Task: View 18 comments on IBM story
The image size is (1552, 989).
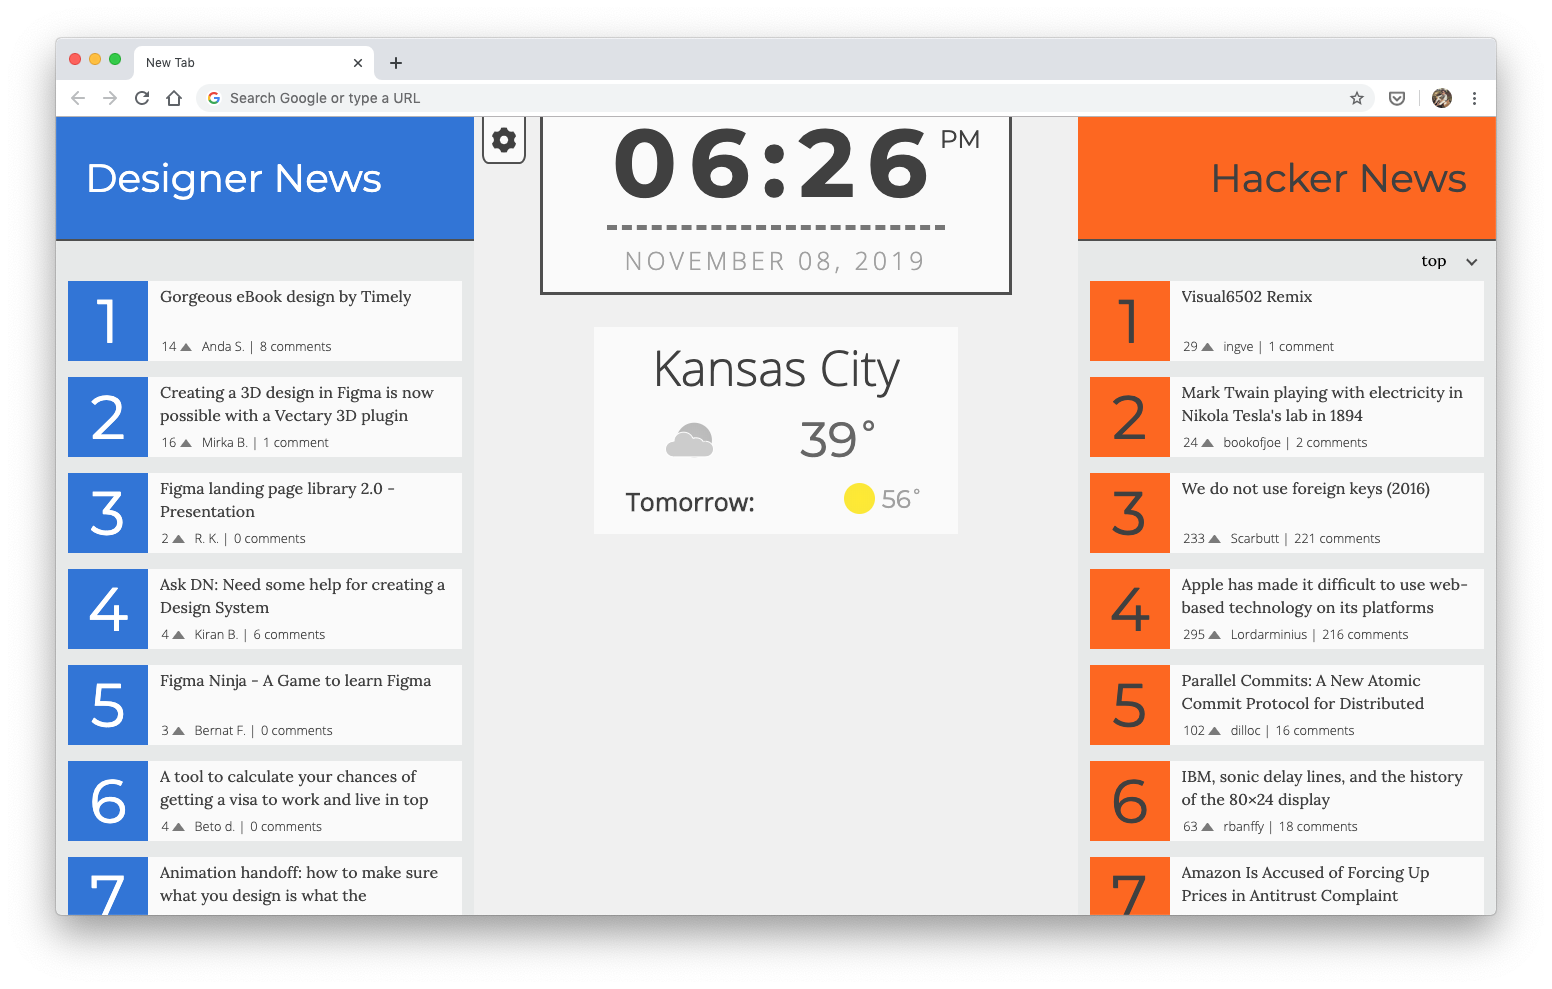Action: 1318,827
